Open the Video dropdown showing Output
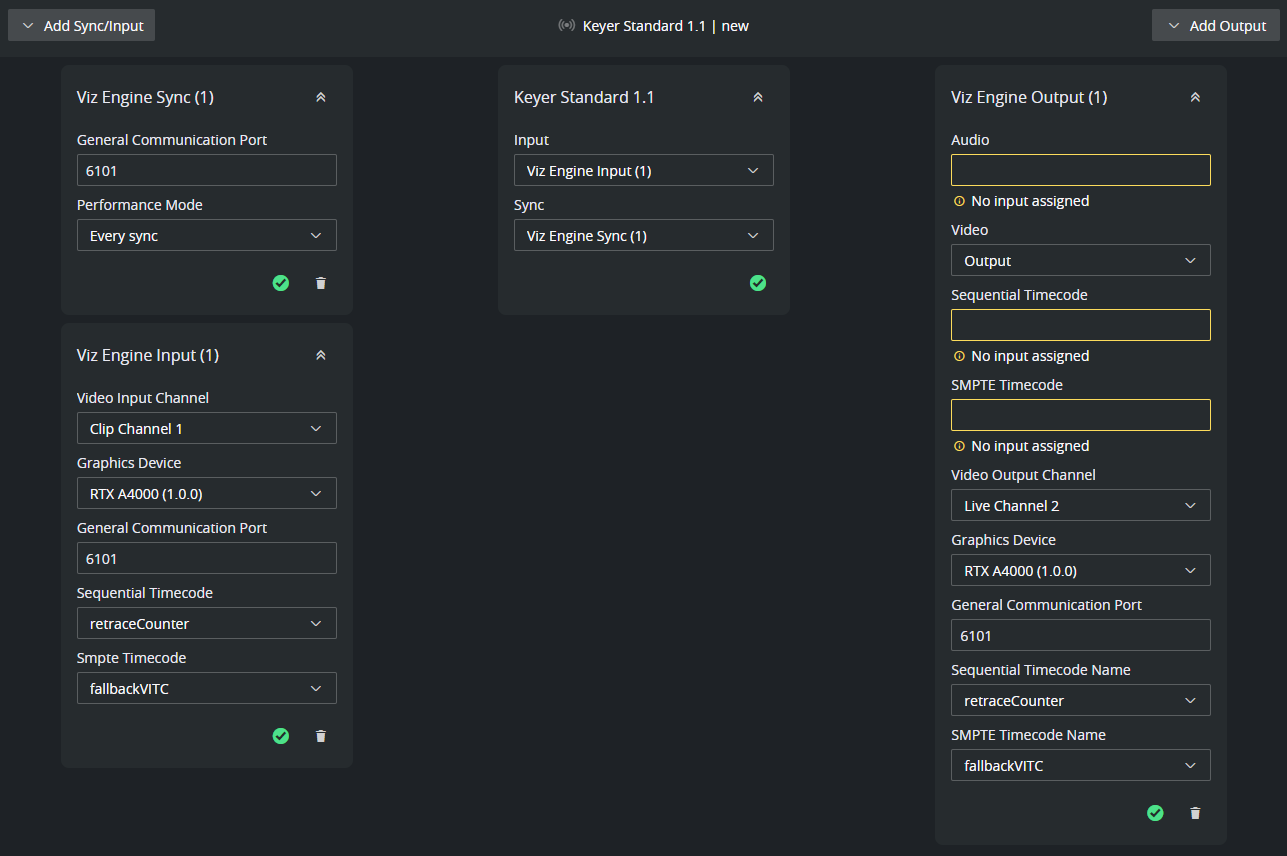 1081,261
